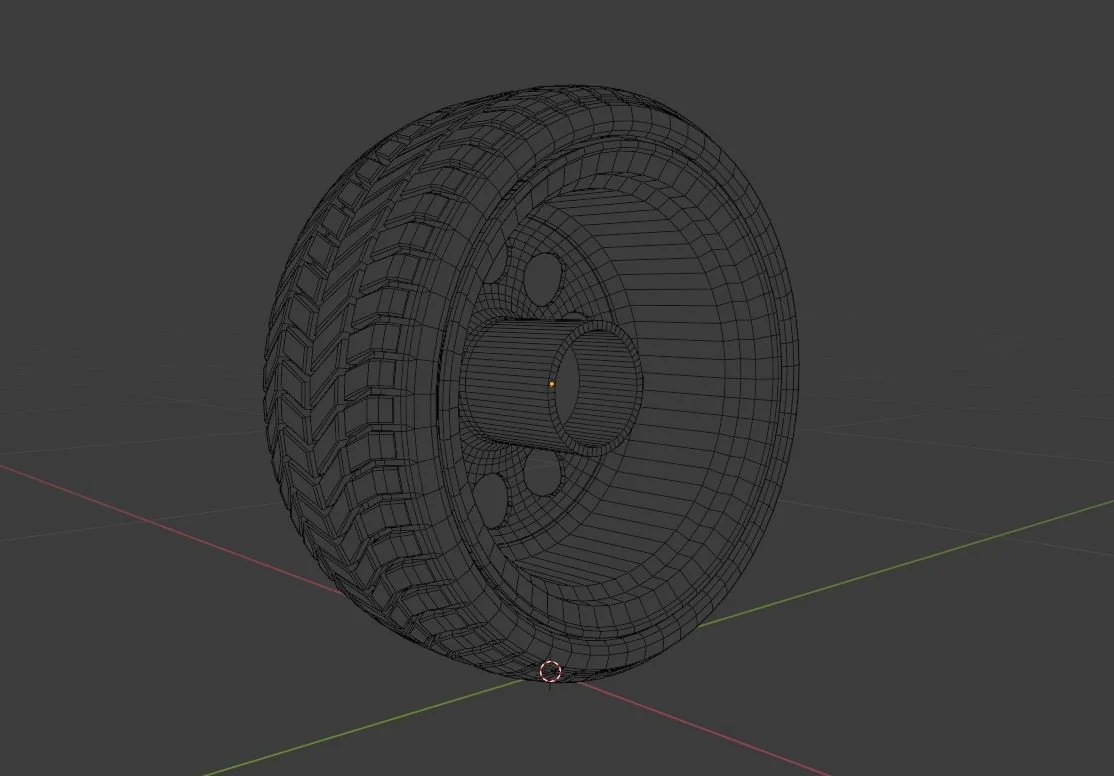The image size is (1114, 776).
Task: Click the orange origin point of the wheel
Action: point(551,384)
